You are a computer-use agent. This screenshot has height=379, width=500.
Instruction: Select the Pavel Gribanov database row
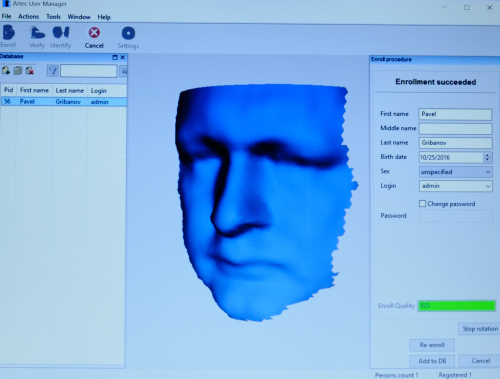64,102
